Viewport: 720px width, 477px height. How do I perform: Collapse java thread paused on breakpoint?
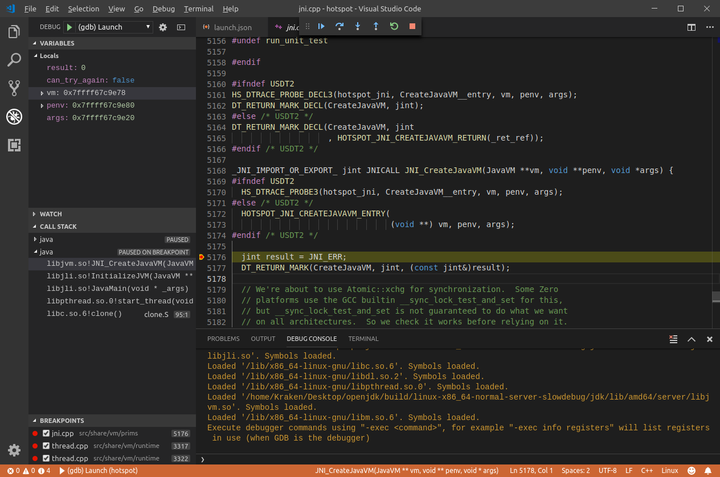[x=35, y=252]
